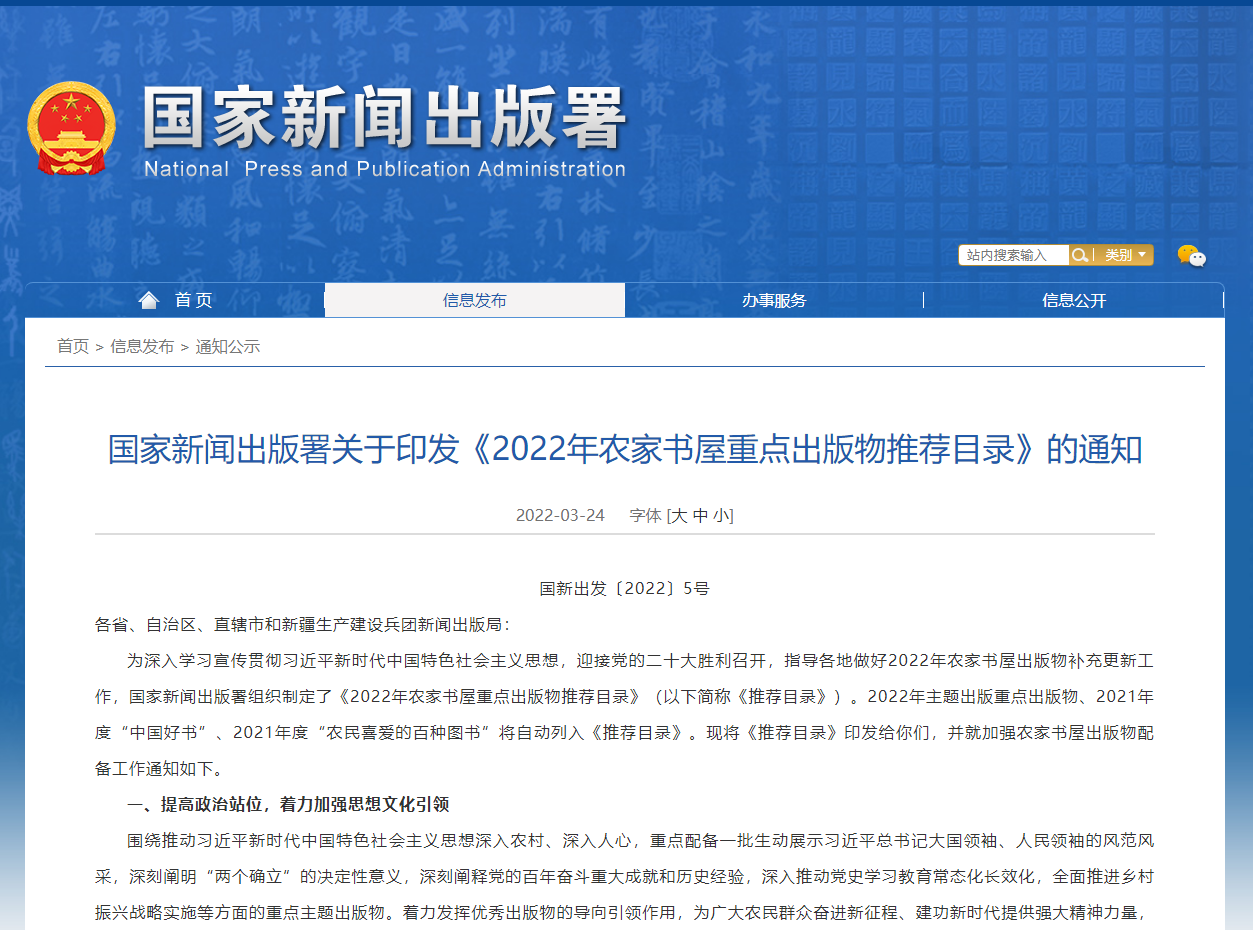Image resolution: width=1253 pixels, height=930 pixels.
Task: Click the notice title about 推荐目录
Action: (626, 450)
